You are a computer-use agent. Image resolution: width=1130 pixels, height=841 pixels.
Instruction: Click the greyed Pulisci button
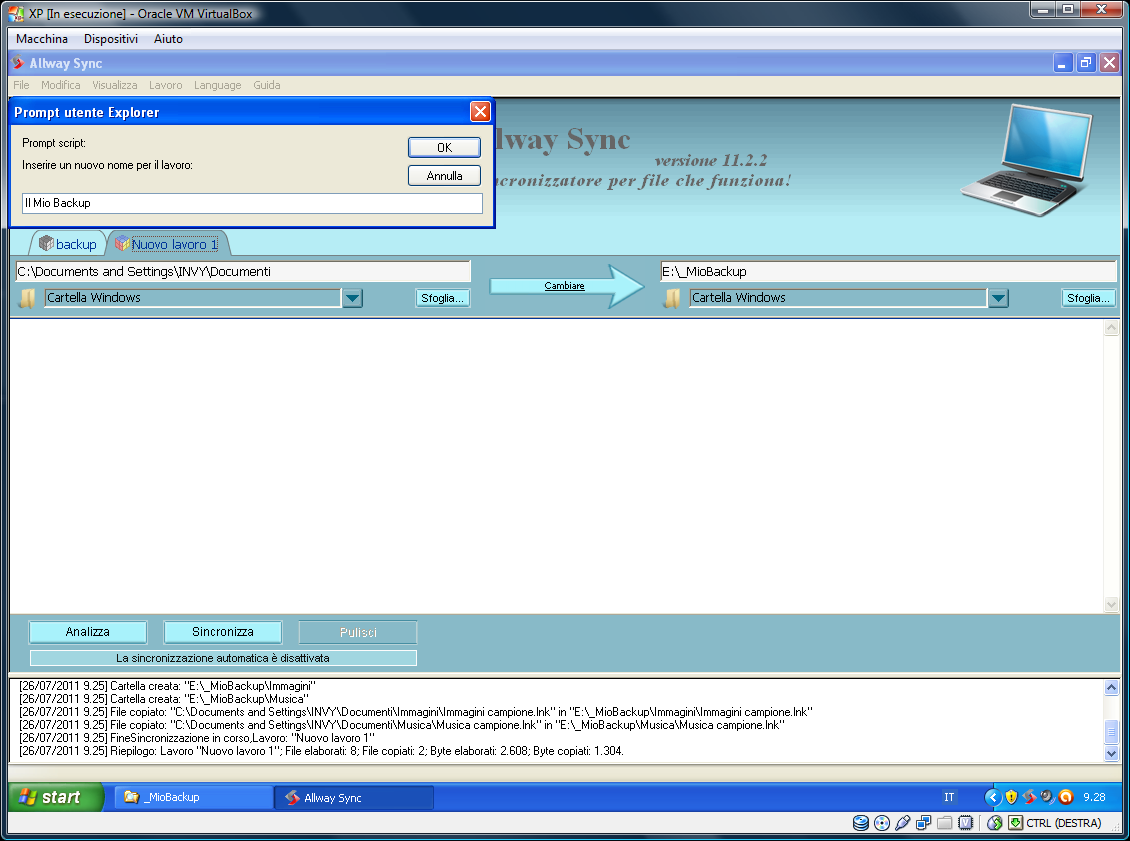coord(358,632)
